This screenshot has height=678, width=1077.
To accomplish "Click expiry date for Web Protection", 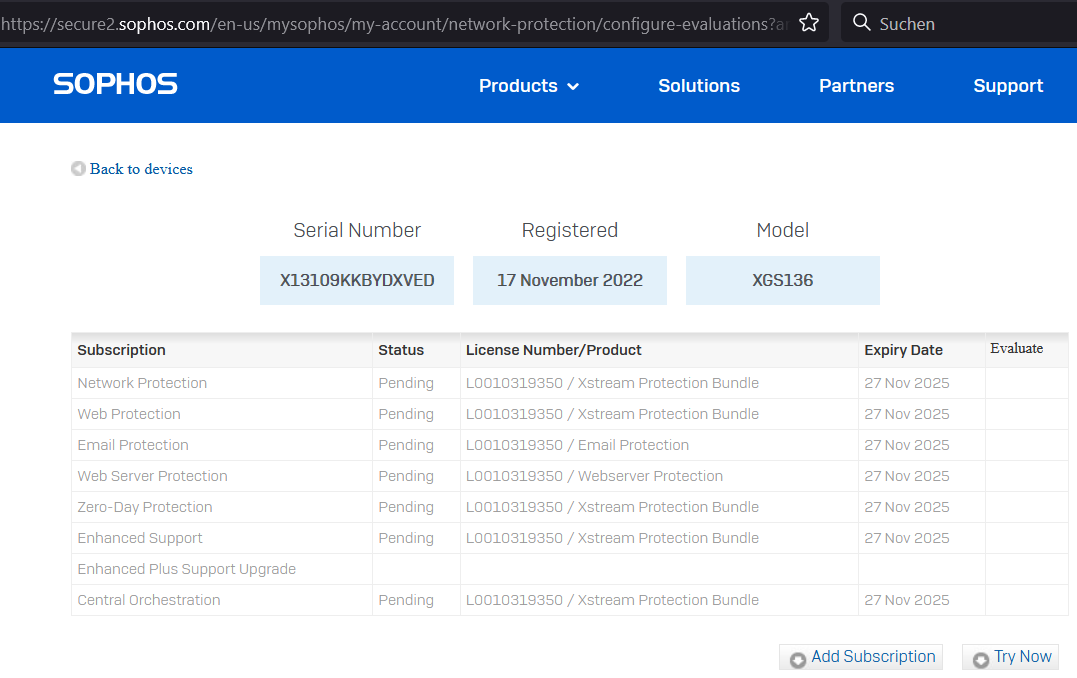I will 907,414.
